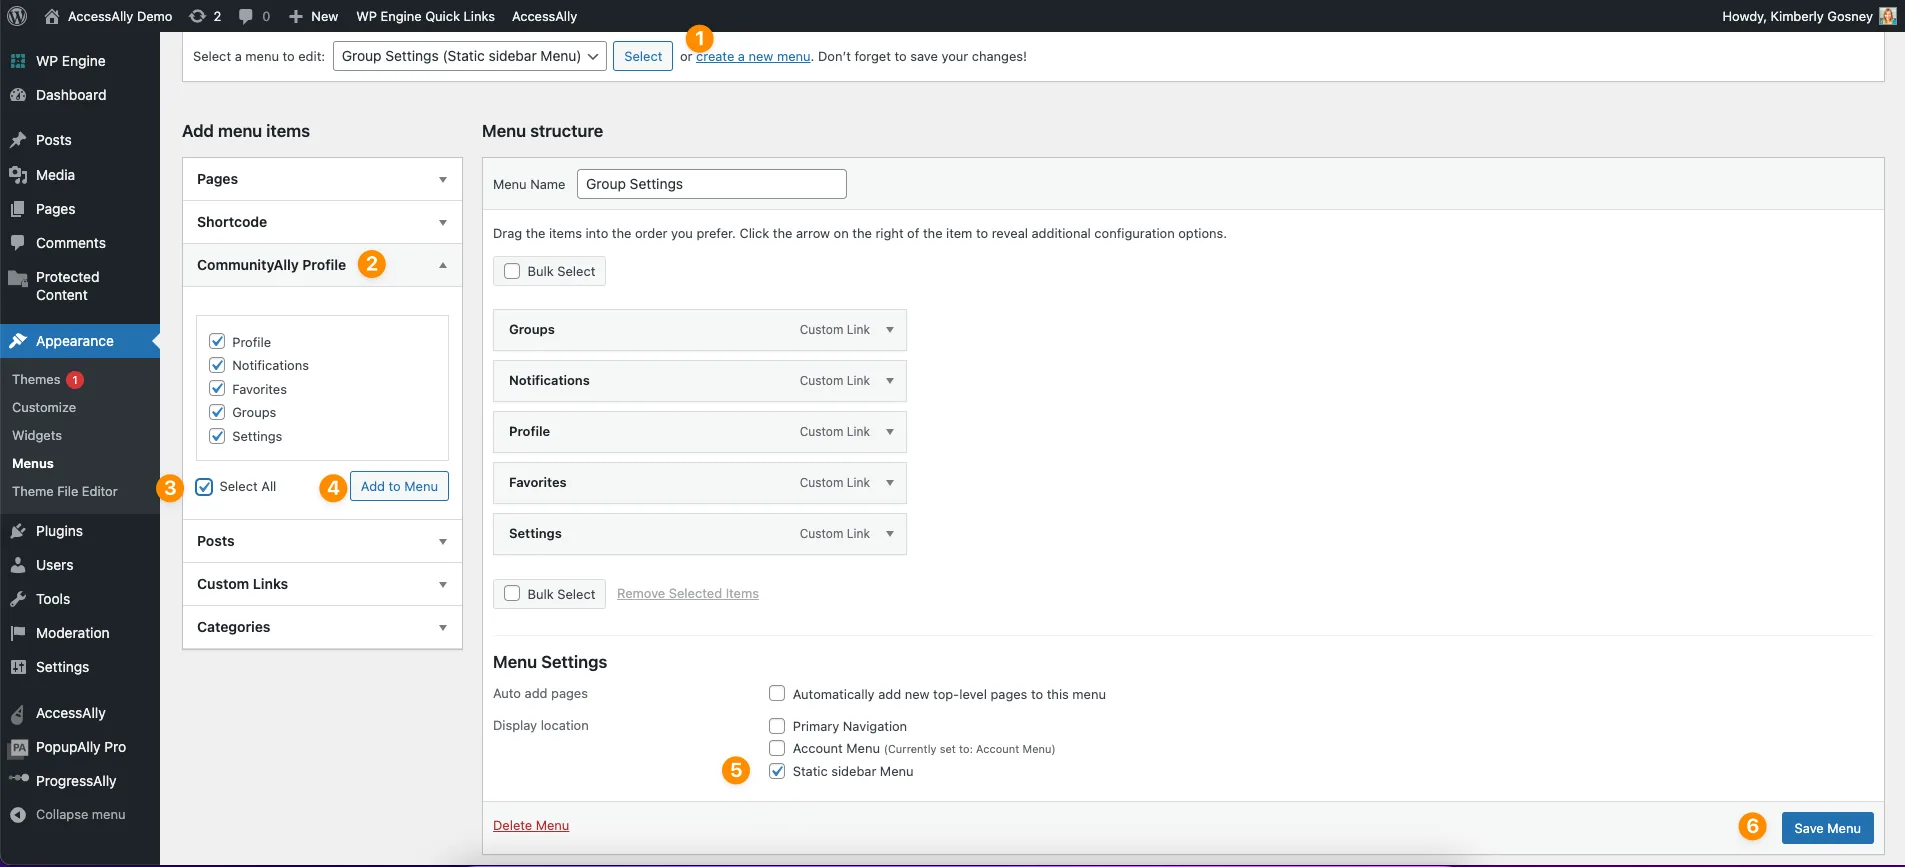Click the updates icon in admin bar
Viewport: 1905px width, 867px height.
click(x=198, y=16)
